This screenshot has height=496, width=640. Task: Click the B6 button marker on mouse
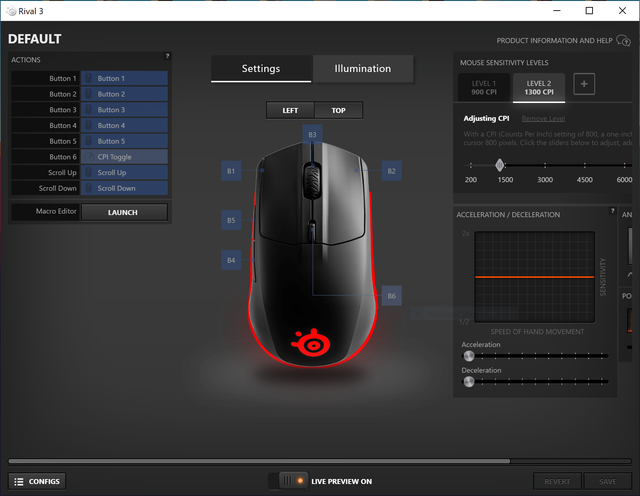coord(391,296)
